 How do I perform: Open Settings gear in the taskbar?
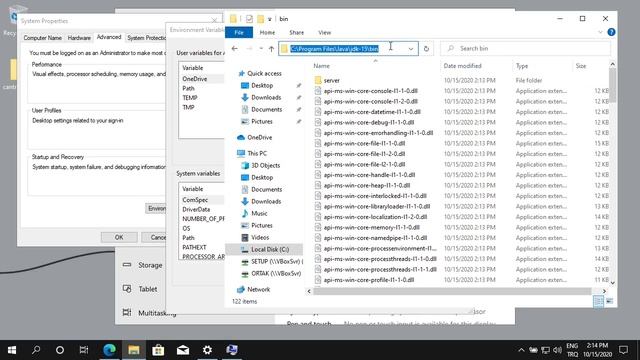click(207, 350)
